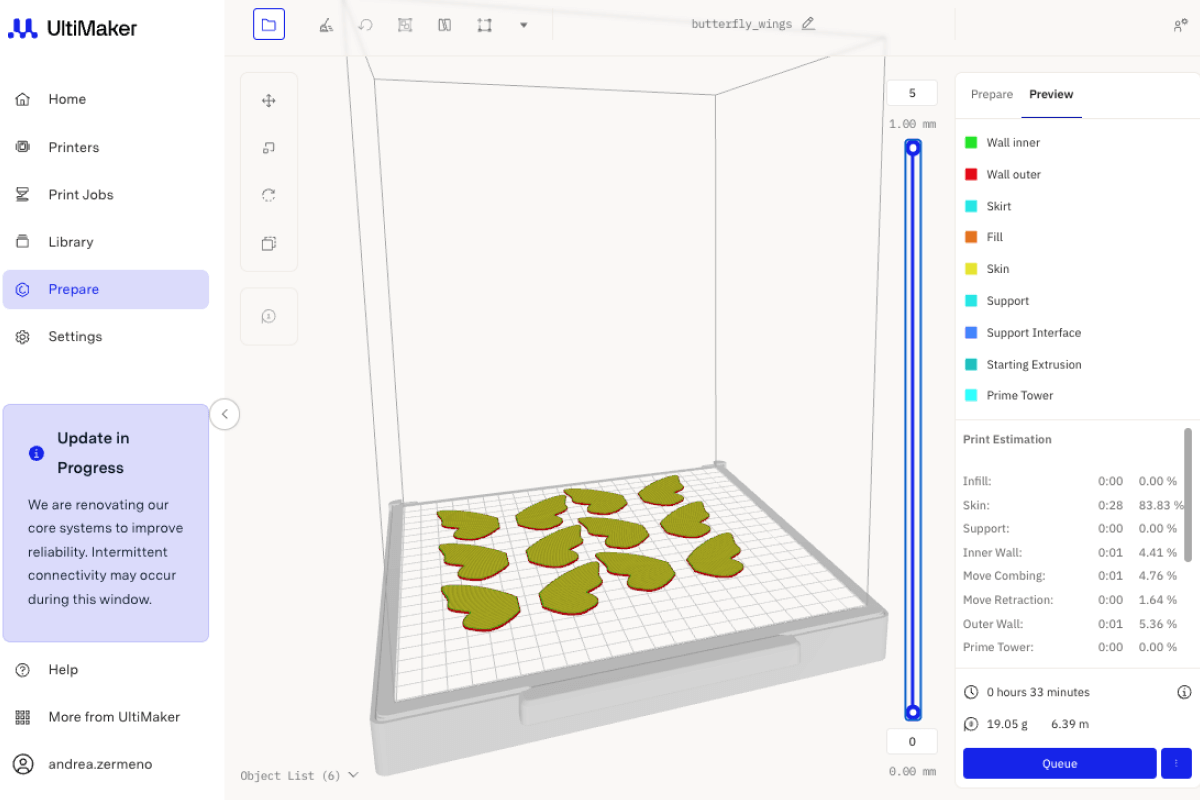Click the info icon next to print time estimate
The height and width of the screenshot is (800, 1200).
click(x=1185, y=691)
